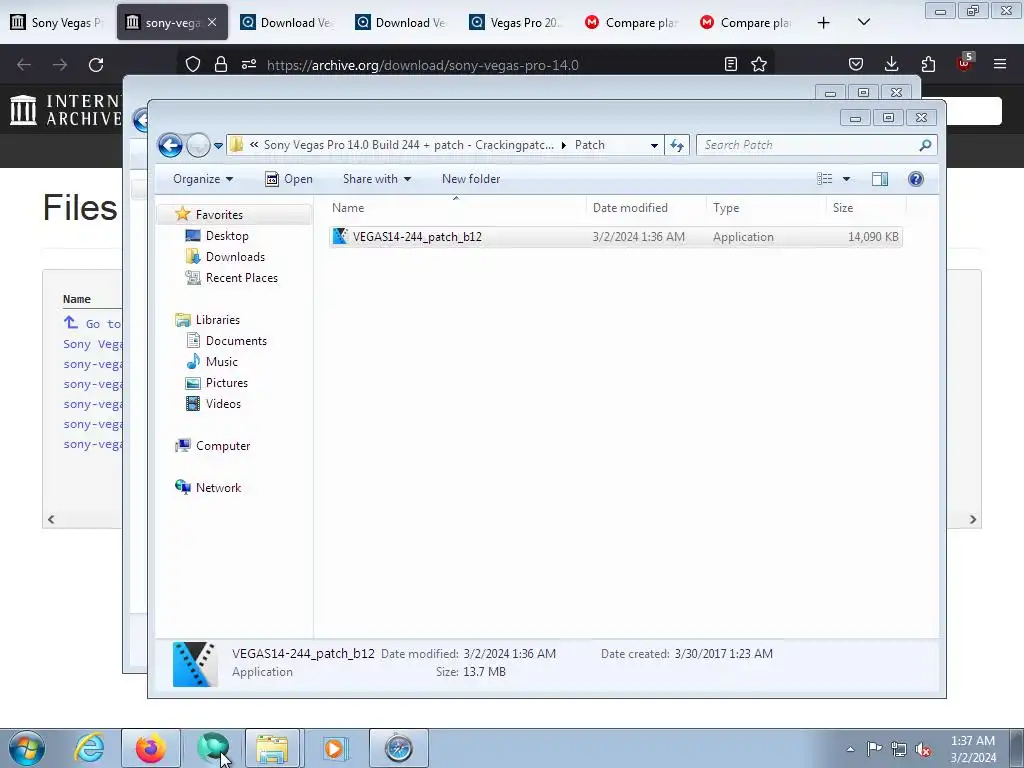This screenshot has height=768, width=1024.
Task: Switch to the Vegas Pro 20 browser tab
Action: pyautogui.click(x=516, y=22)
